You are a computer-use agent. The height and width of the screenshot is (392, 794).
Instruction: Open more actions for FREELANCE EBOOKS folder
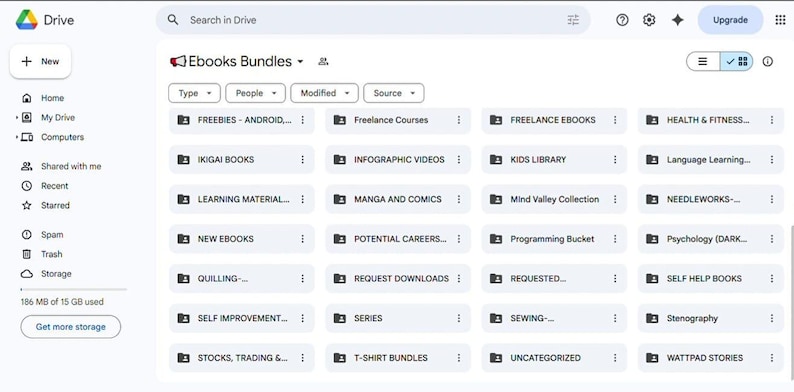pos(615,120)
